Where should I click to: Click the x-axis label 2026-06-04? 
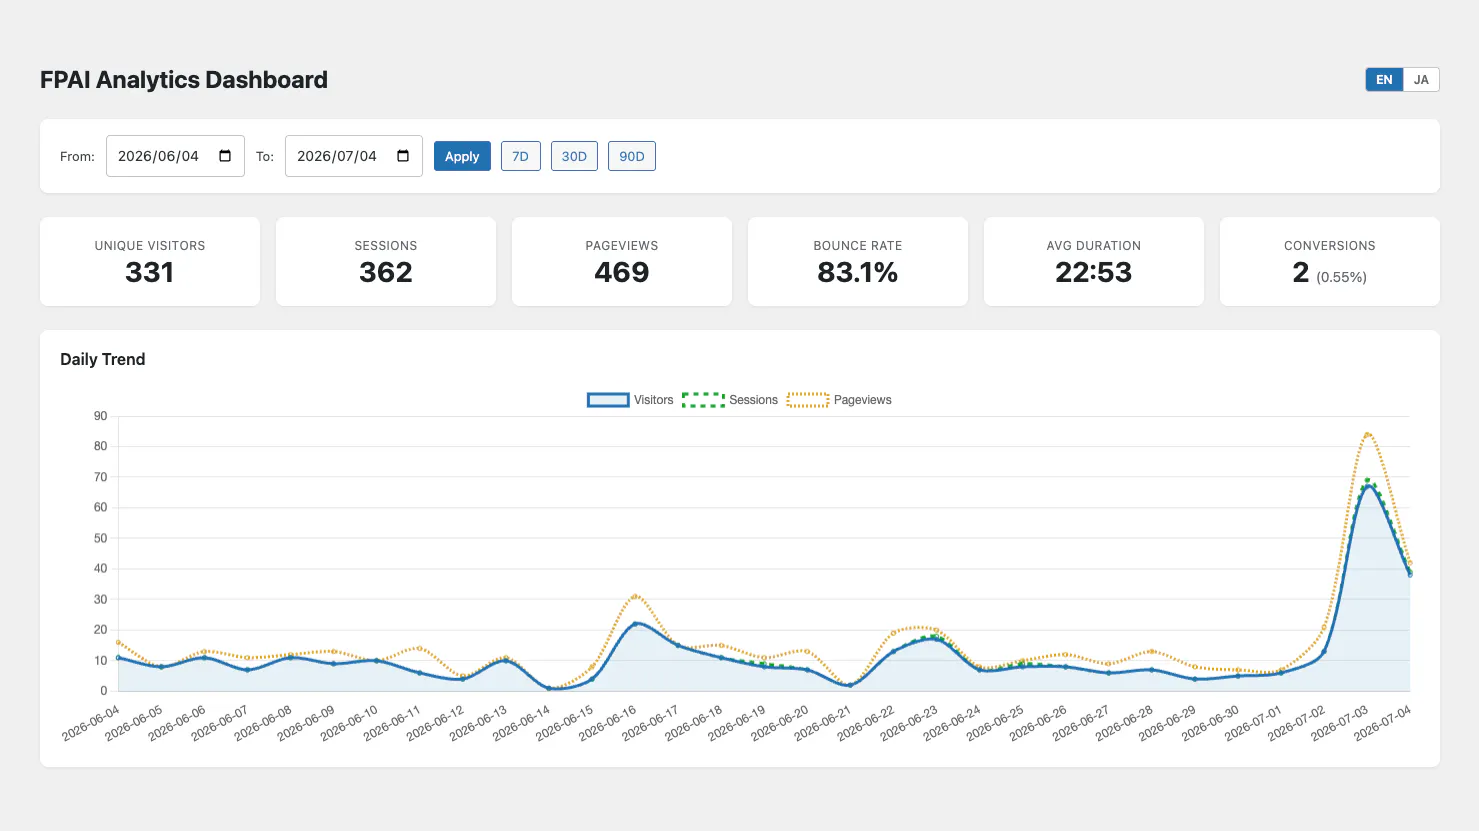pyautogui.click(x=92, y=724)
